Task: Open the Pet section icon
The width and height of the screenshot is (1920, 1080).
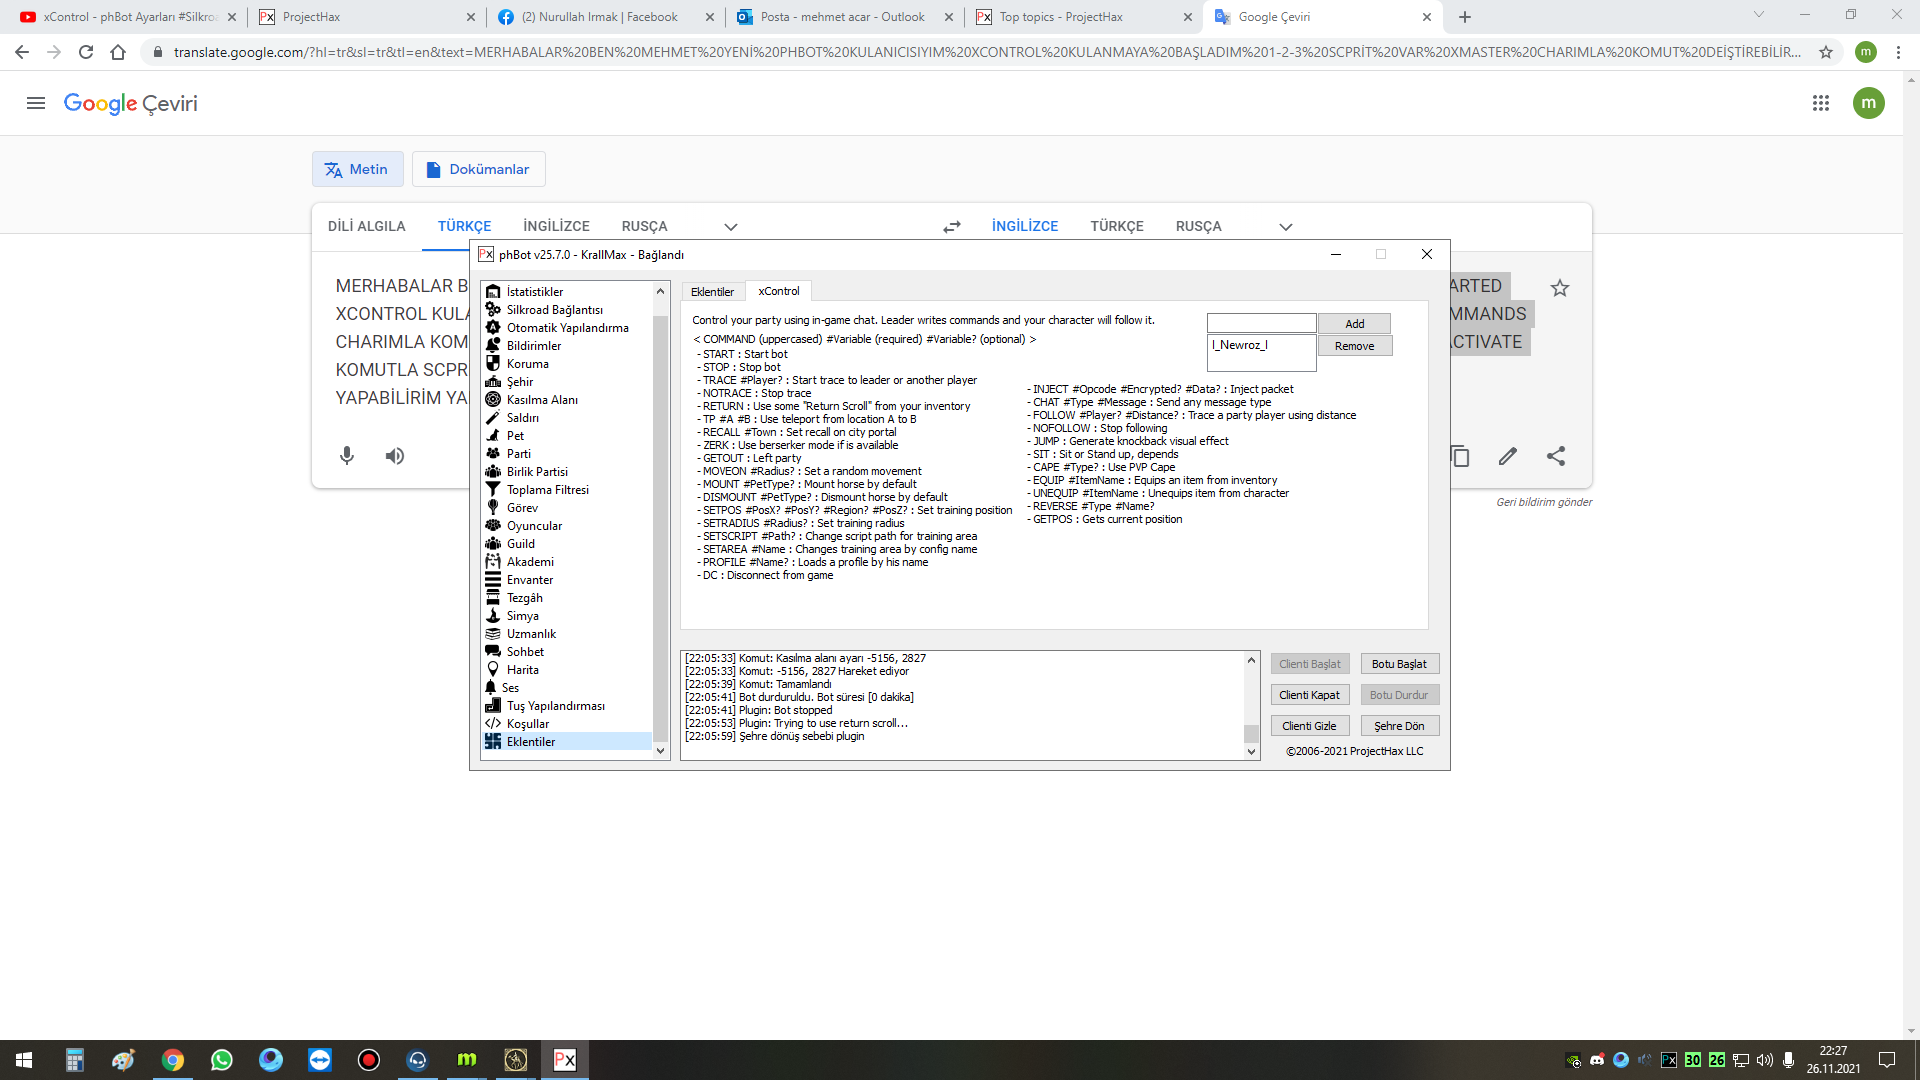Action: tap(493, 436)
